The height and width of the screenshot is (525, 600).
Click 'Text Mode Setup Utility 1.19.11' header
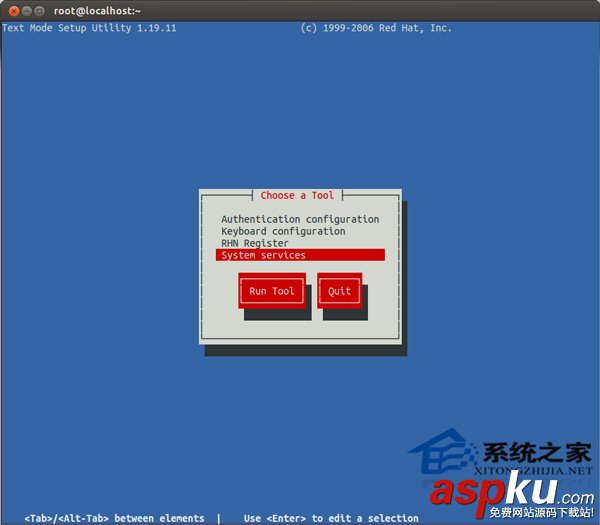[x=89, y=28]
